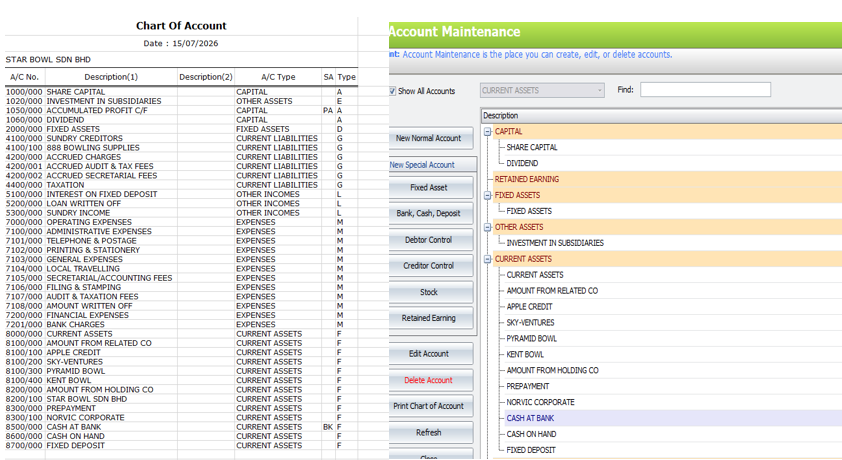This screenshot has height=460, width=842.
Task: Click account number 8500/000 in report
Action: point(24,427)
